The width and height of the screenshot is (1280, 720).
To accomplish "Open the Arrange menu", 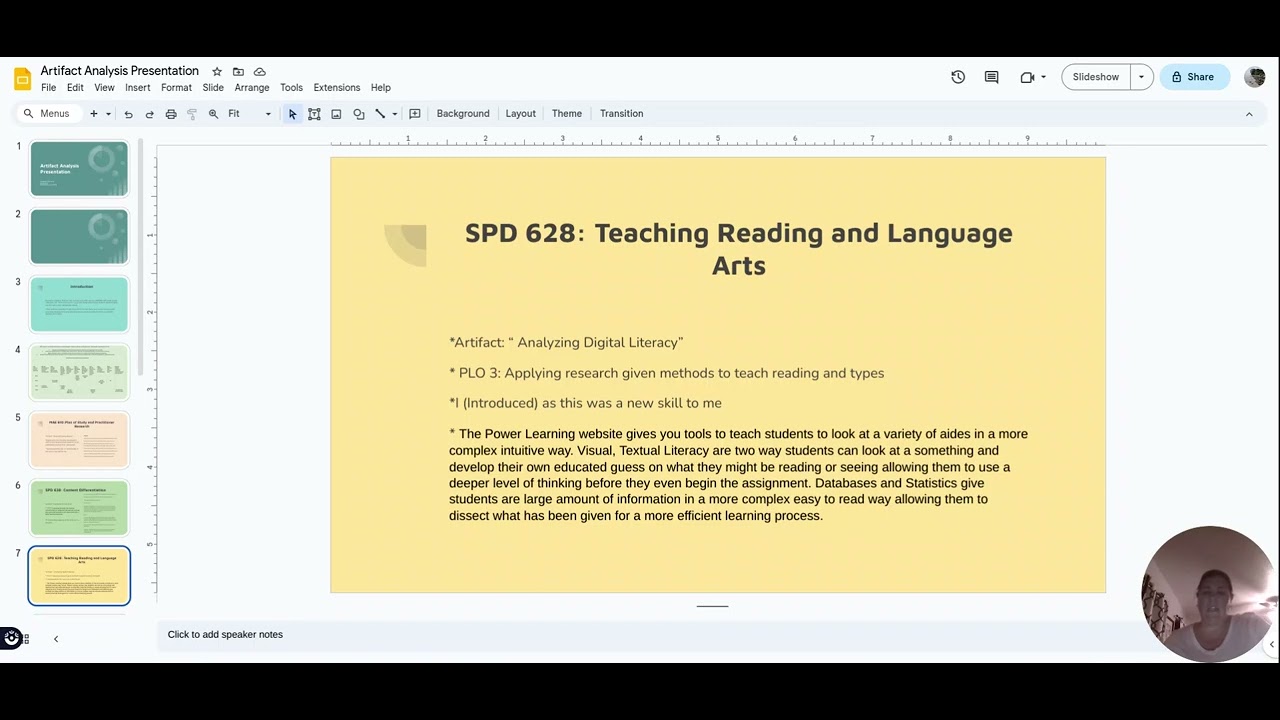I will click(252, 88).
